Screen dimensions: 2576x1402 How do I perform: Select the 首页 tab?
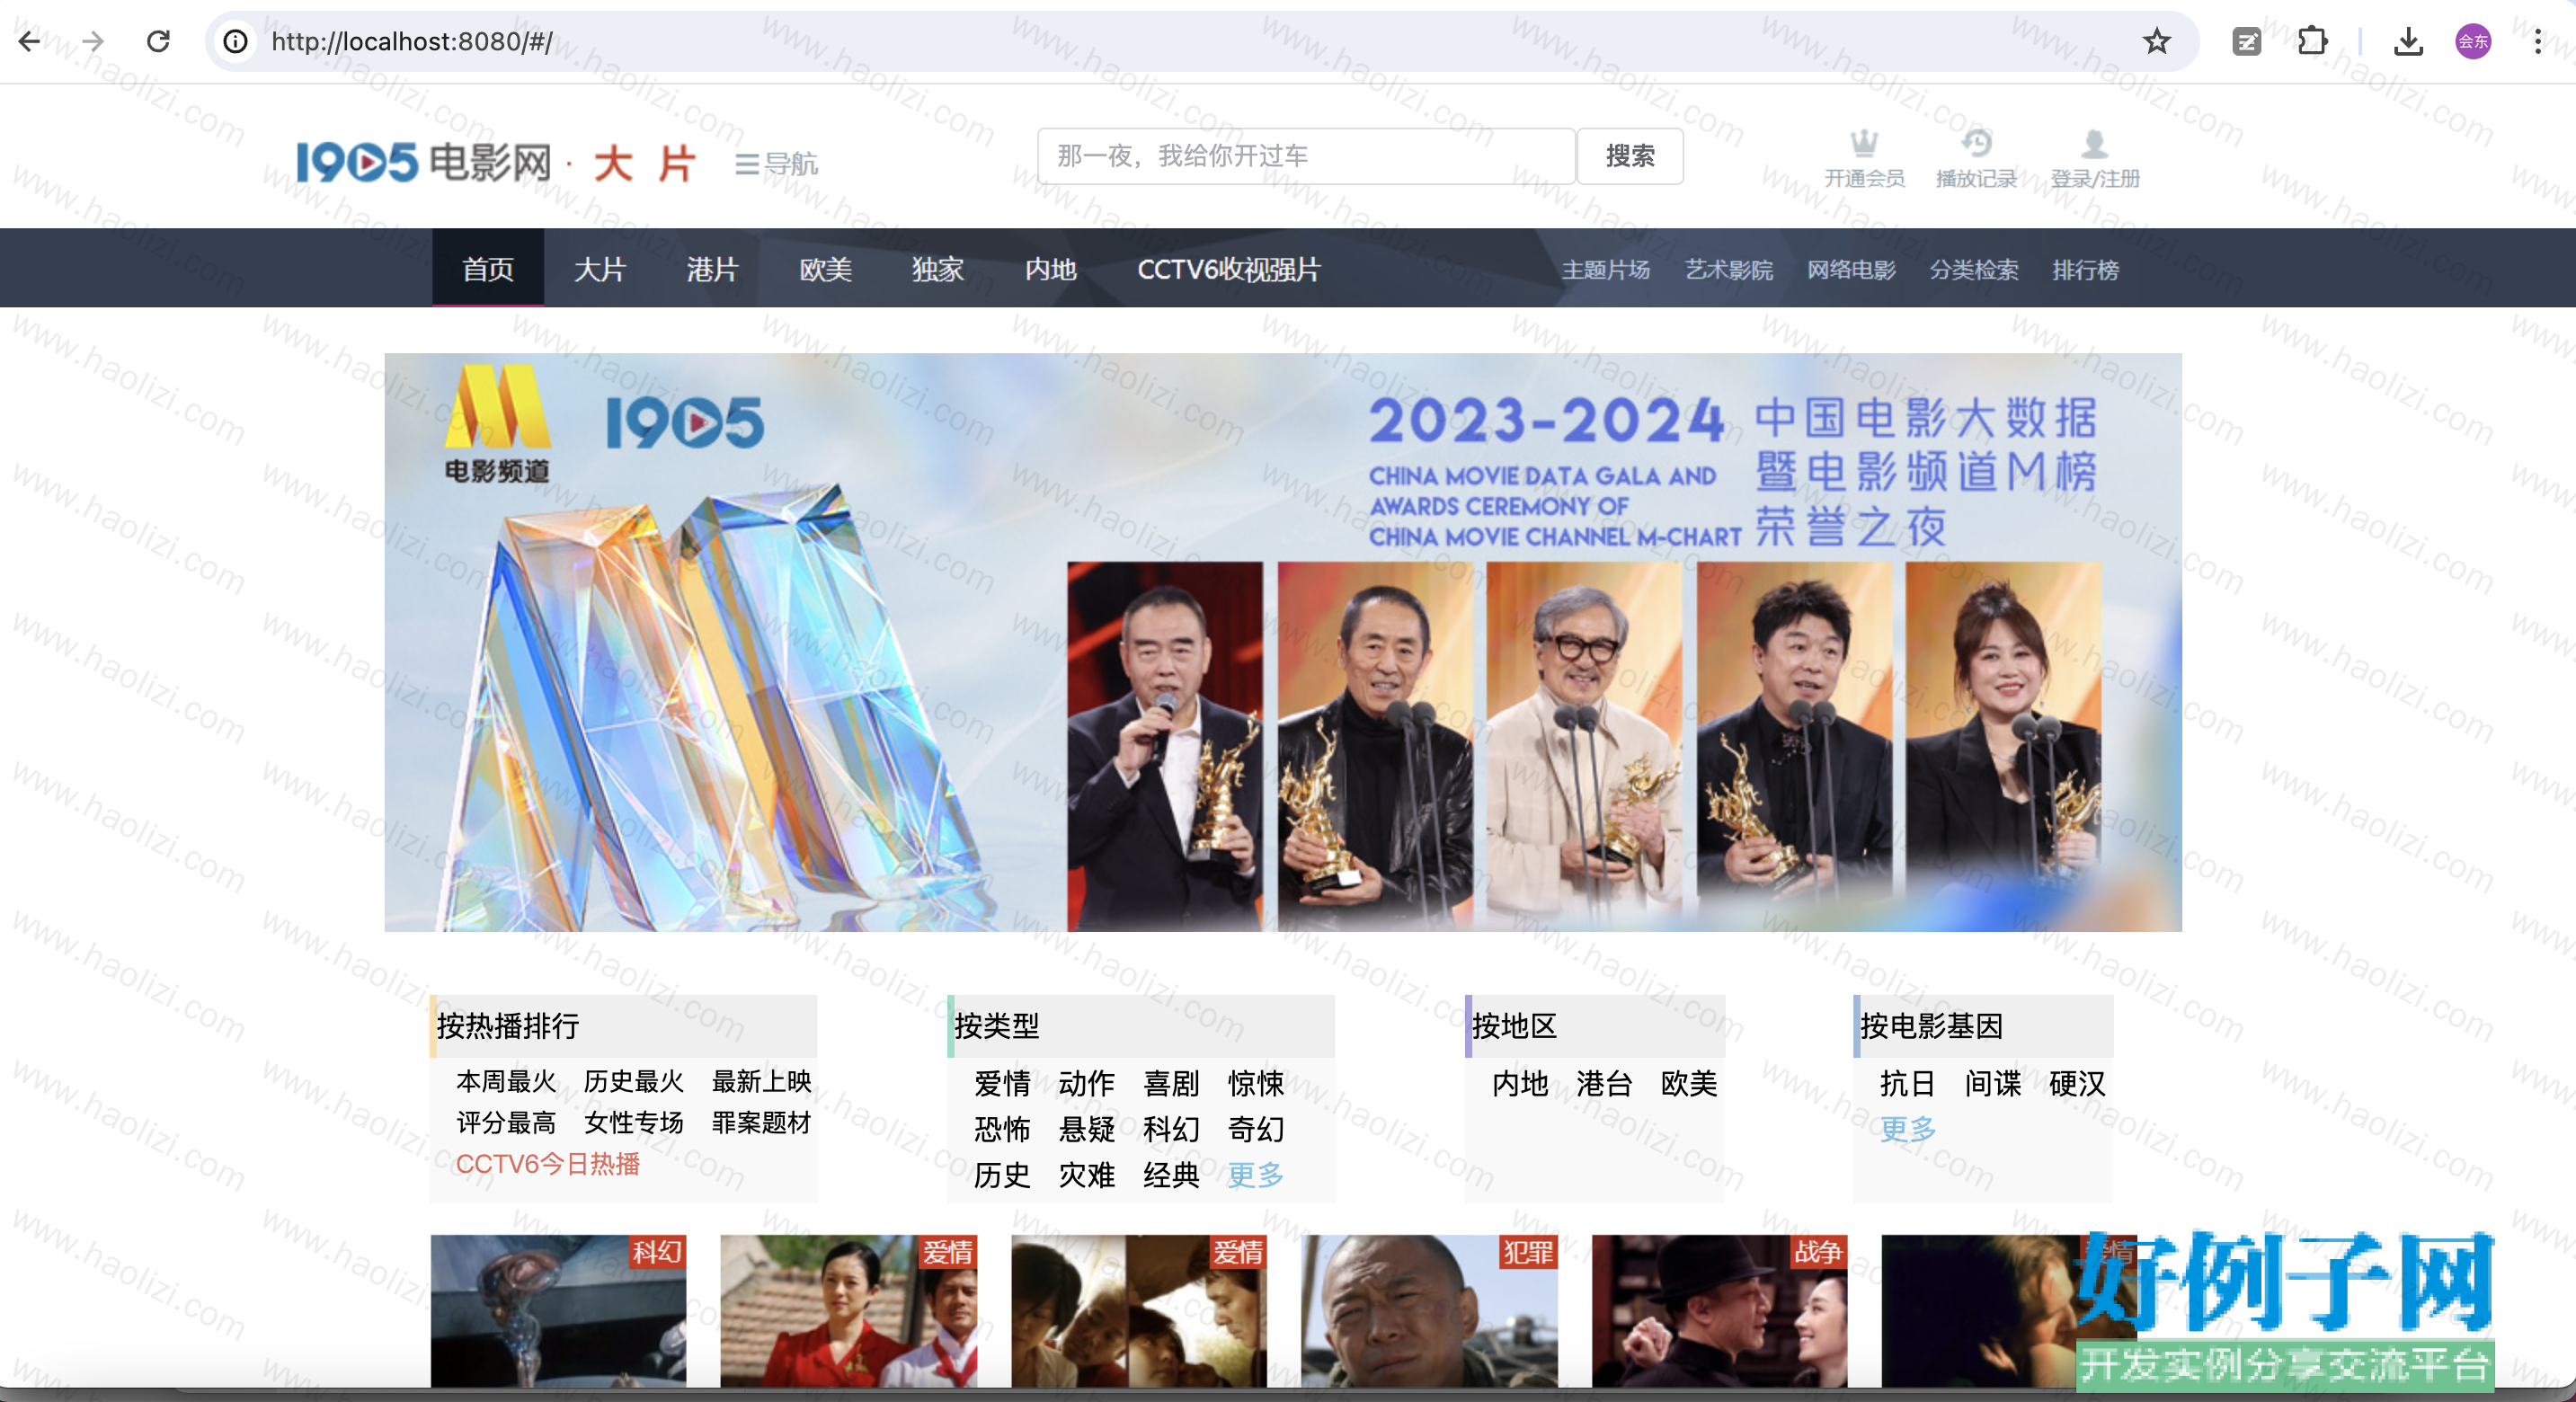[488, 268]
